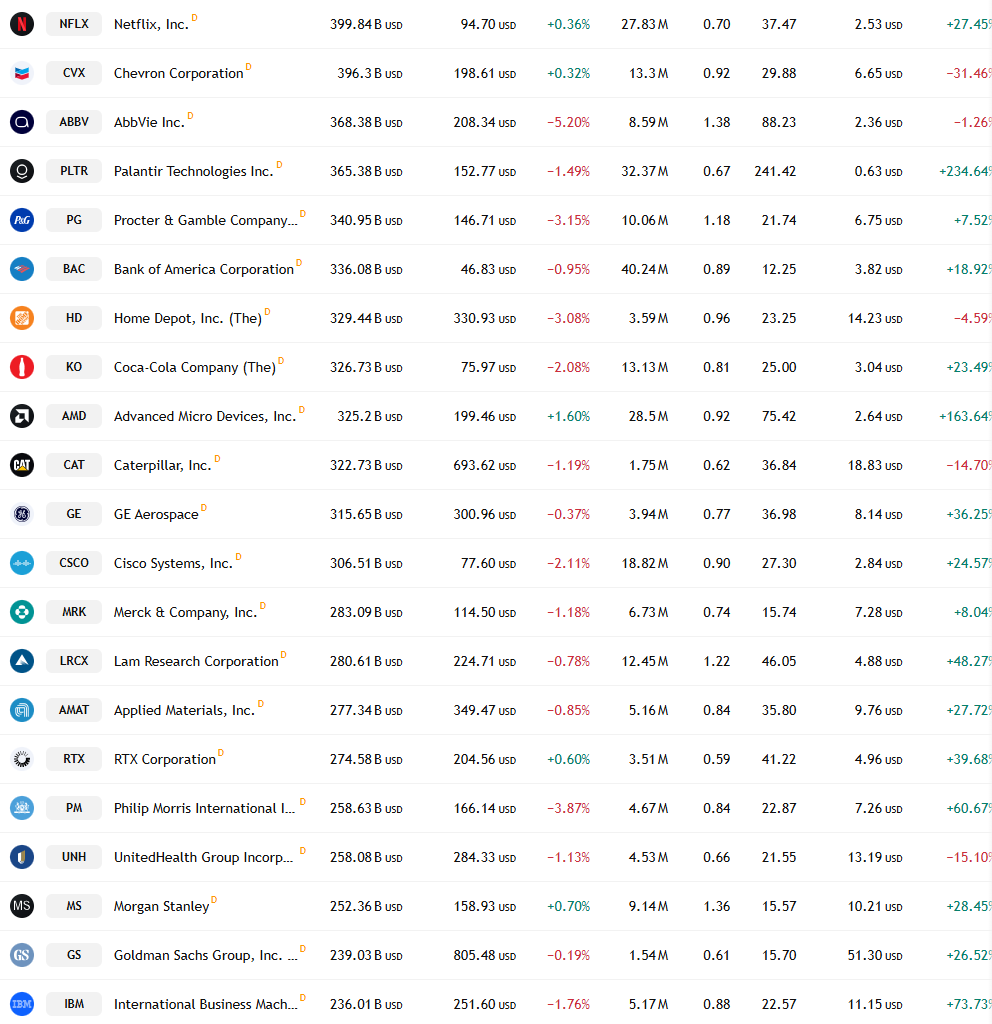Click change value +1.60%
The height and width of the screenshot is (1024, 992).
pos(568,417)
